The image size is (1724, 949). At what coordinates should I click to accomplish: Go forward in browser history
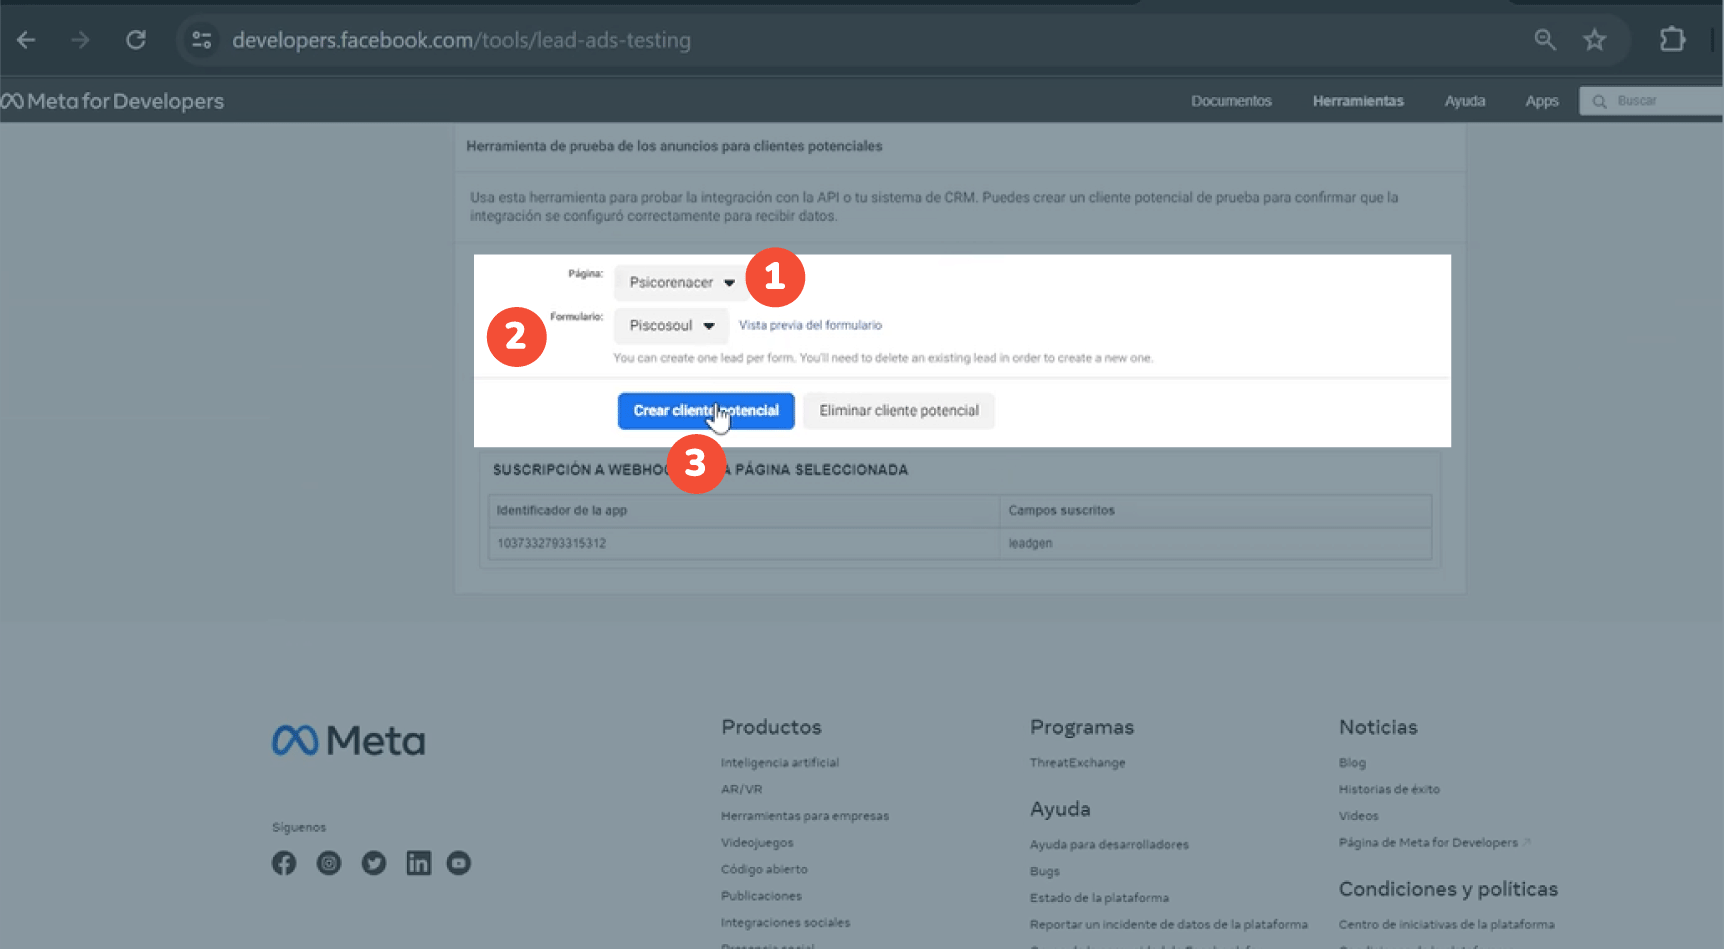point(81,40)
